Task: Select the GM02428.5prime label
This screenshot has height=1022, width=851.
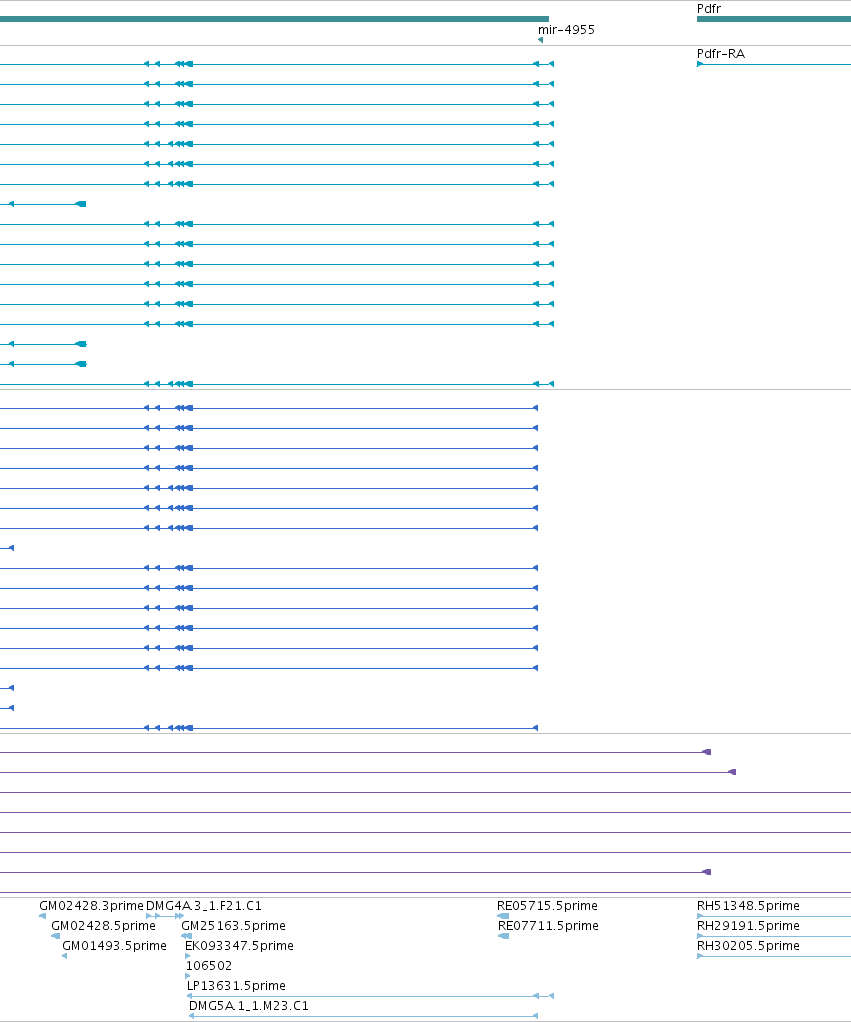Action: click(104, 926)
